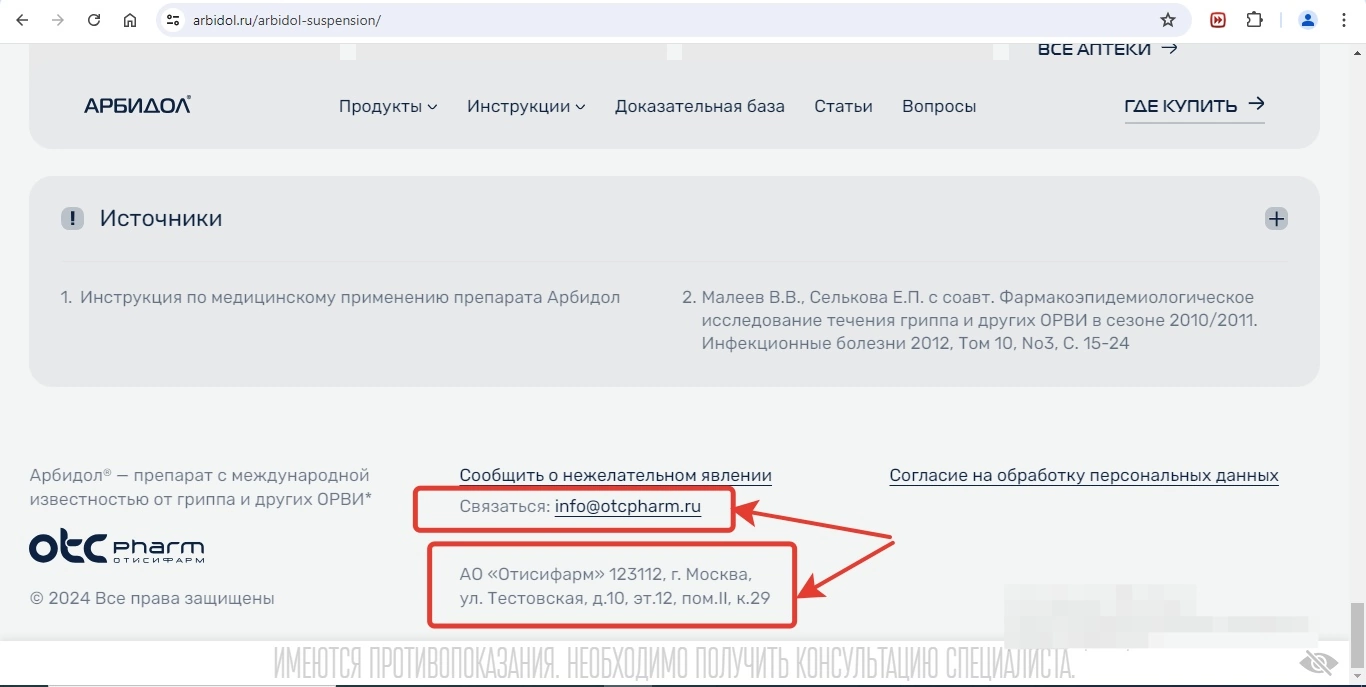The height and width of the screenshot is (687, 1366).
Task: Open the Extensions puzzle icon
Action: click(1254, 20)
